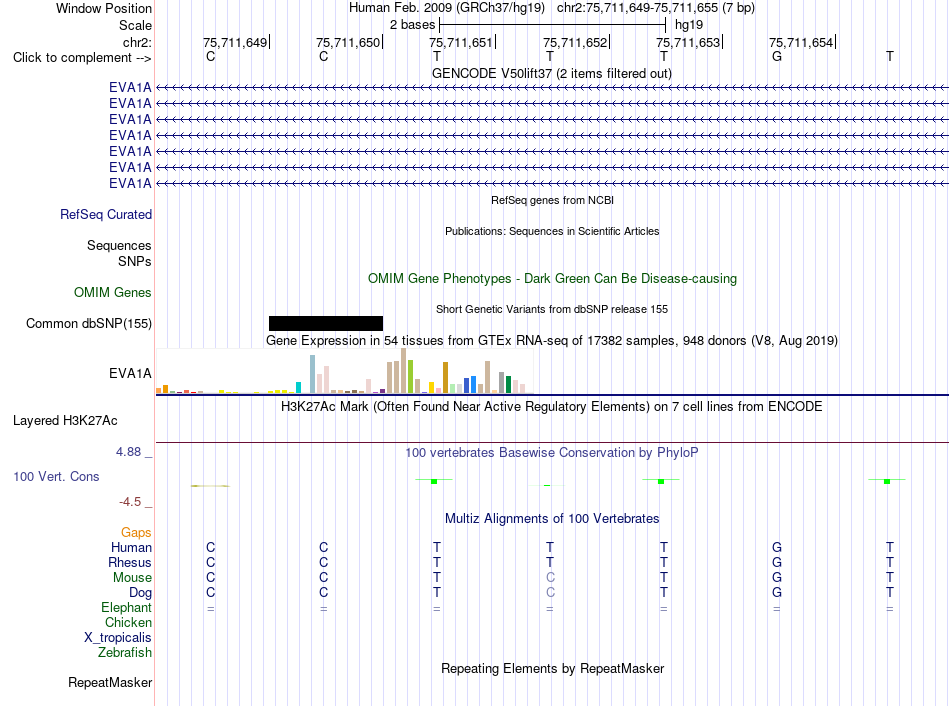Click the H3K27Ac Mark ENCODE title text
Viewport: 950px width, 706px height.
pyautogui.click(x=552, y=407)
